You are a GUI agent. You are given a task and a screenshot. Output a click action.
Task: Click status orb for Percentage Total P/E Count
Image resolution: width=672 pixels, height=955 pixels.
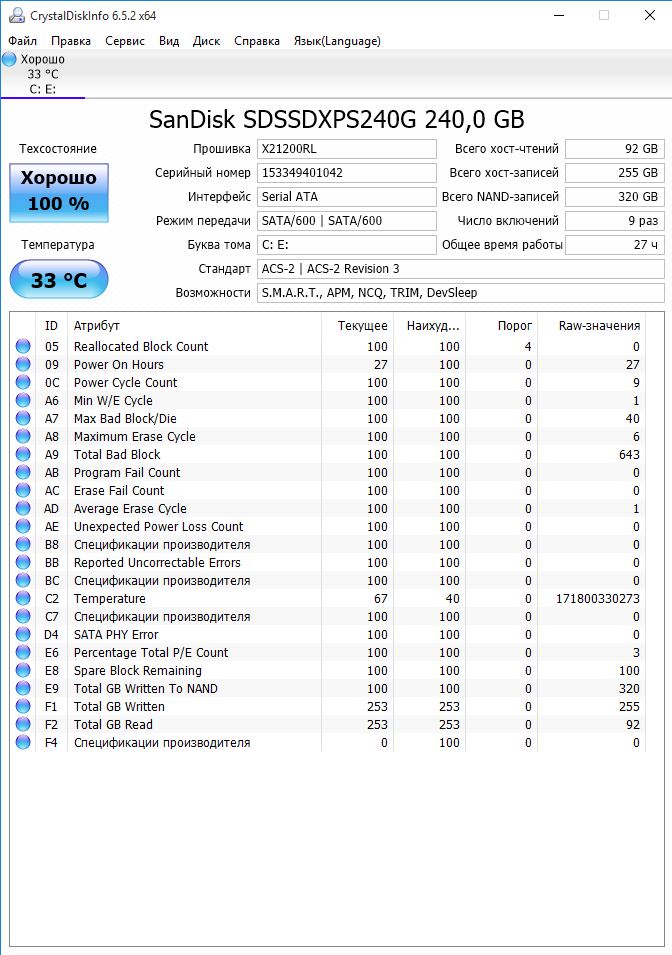point(23,652)
